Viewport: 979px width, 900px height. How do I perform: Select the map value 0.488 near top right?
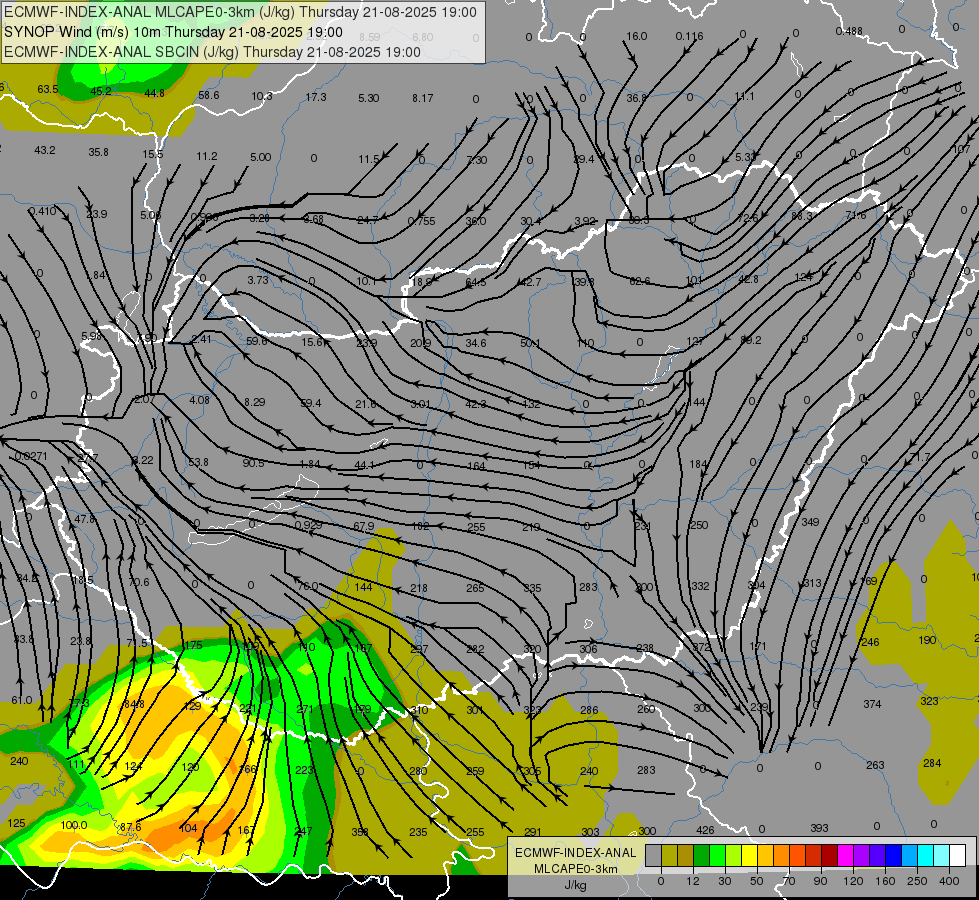click(849, 31)
